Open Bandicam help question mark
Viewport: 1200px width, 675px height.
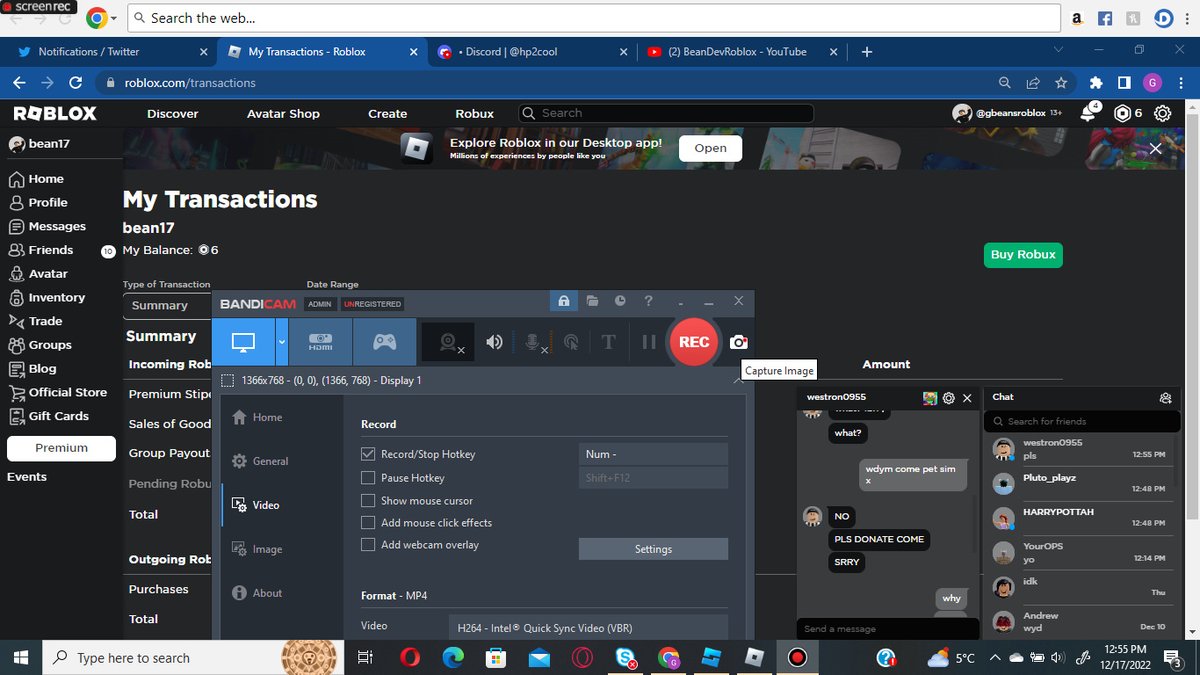tap(648, 301)
